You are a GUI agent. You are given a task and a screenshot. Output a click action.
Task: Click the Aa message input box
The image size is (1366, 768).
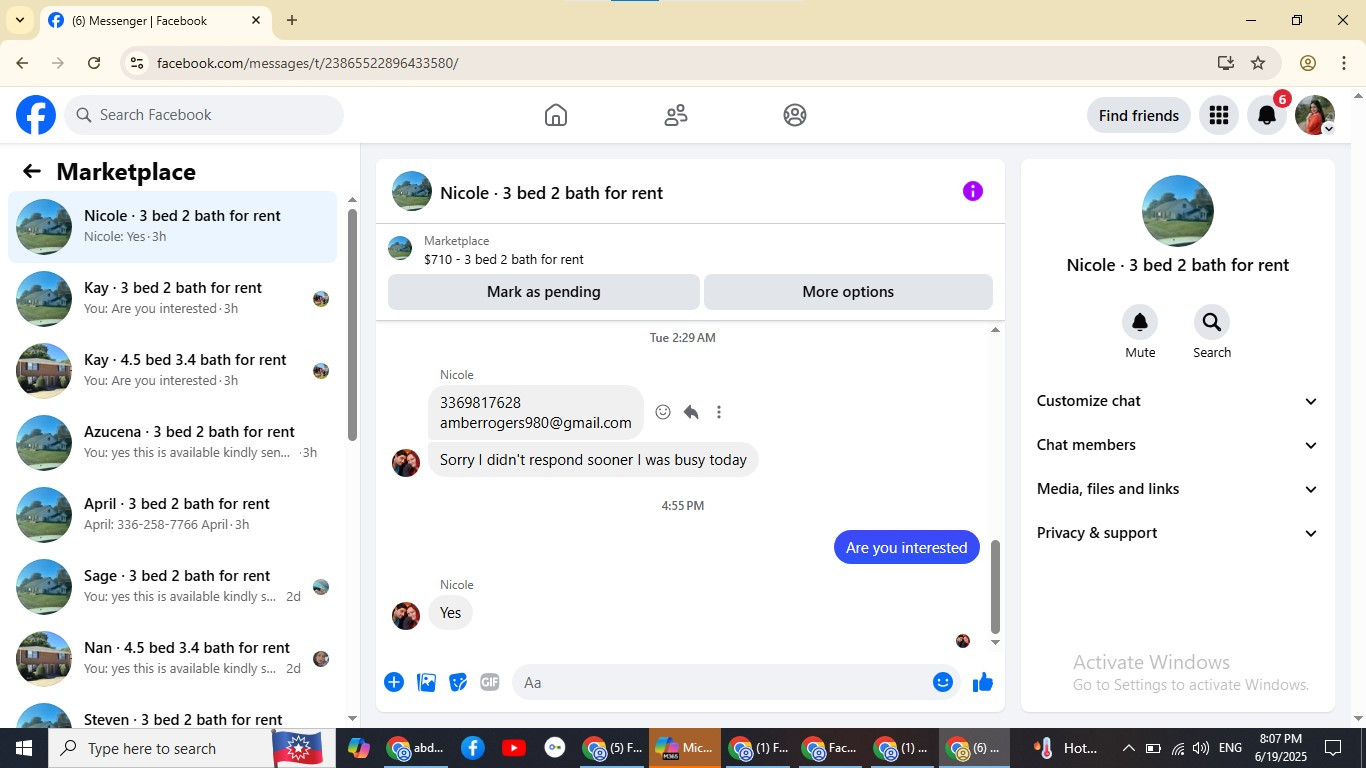click(735, 682)
